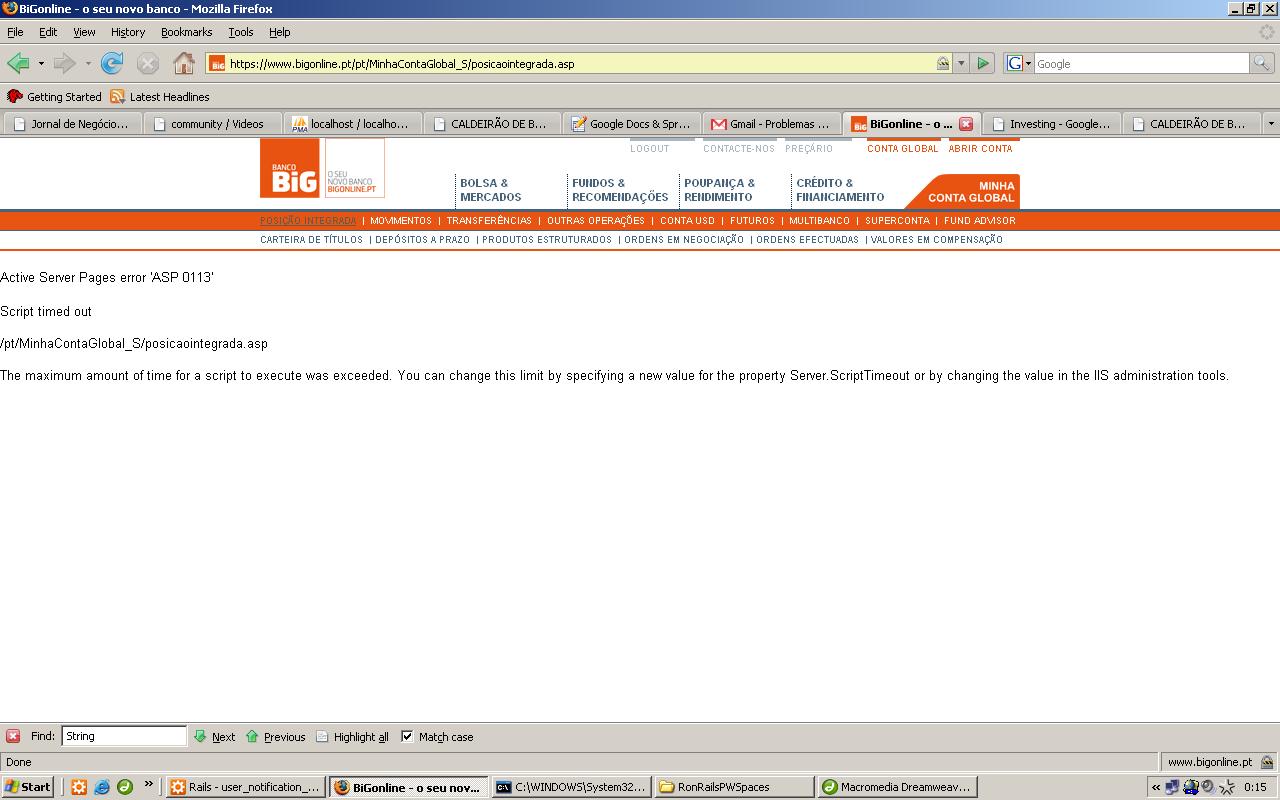
Task: Open TRANSFERÊNCIAS in orange navigation bar
Action: (x=489, y=221)
